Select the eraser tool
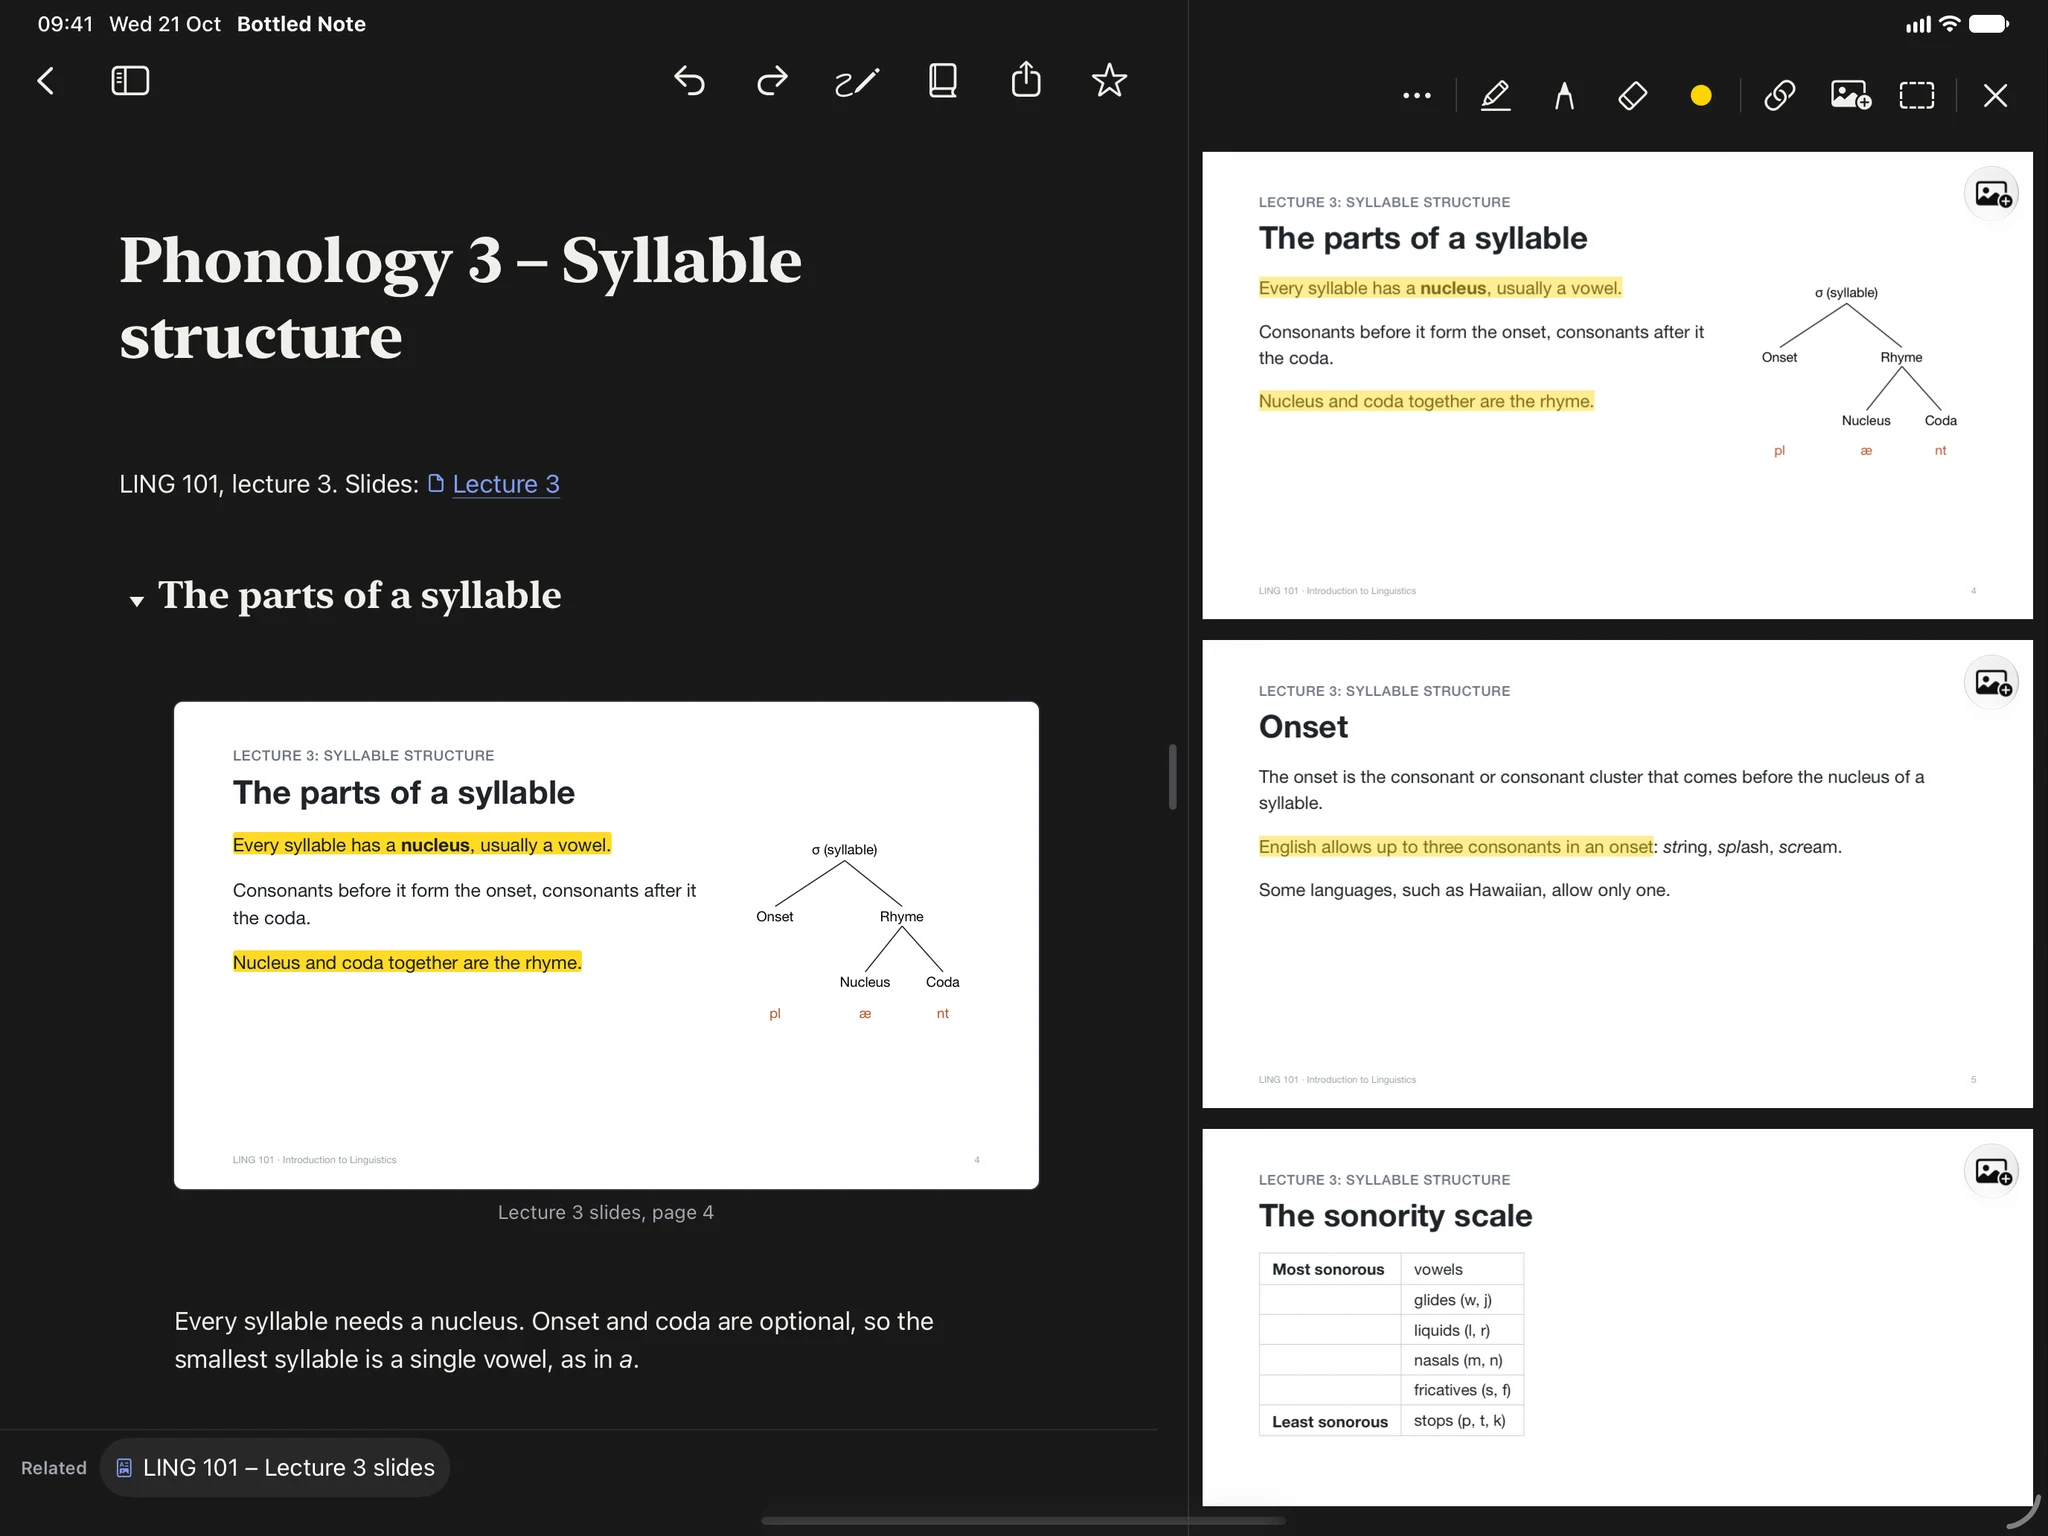 [1632, 96]
